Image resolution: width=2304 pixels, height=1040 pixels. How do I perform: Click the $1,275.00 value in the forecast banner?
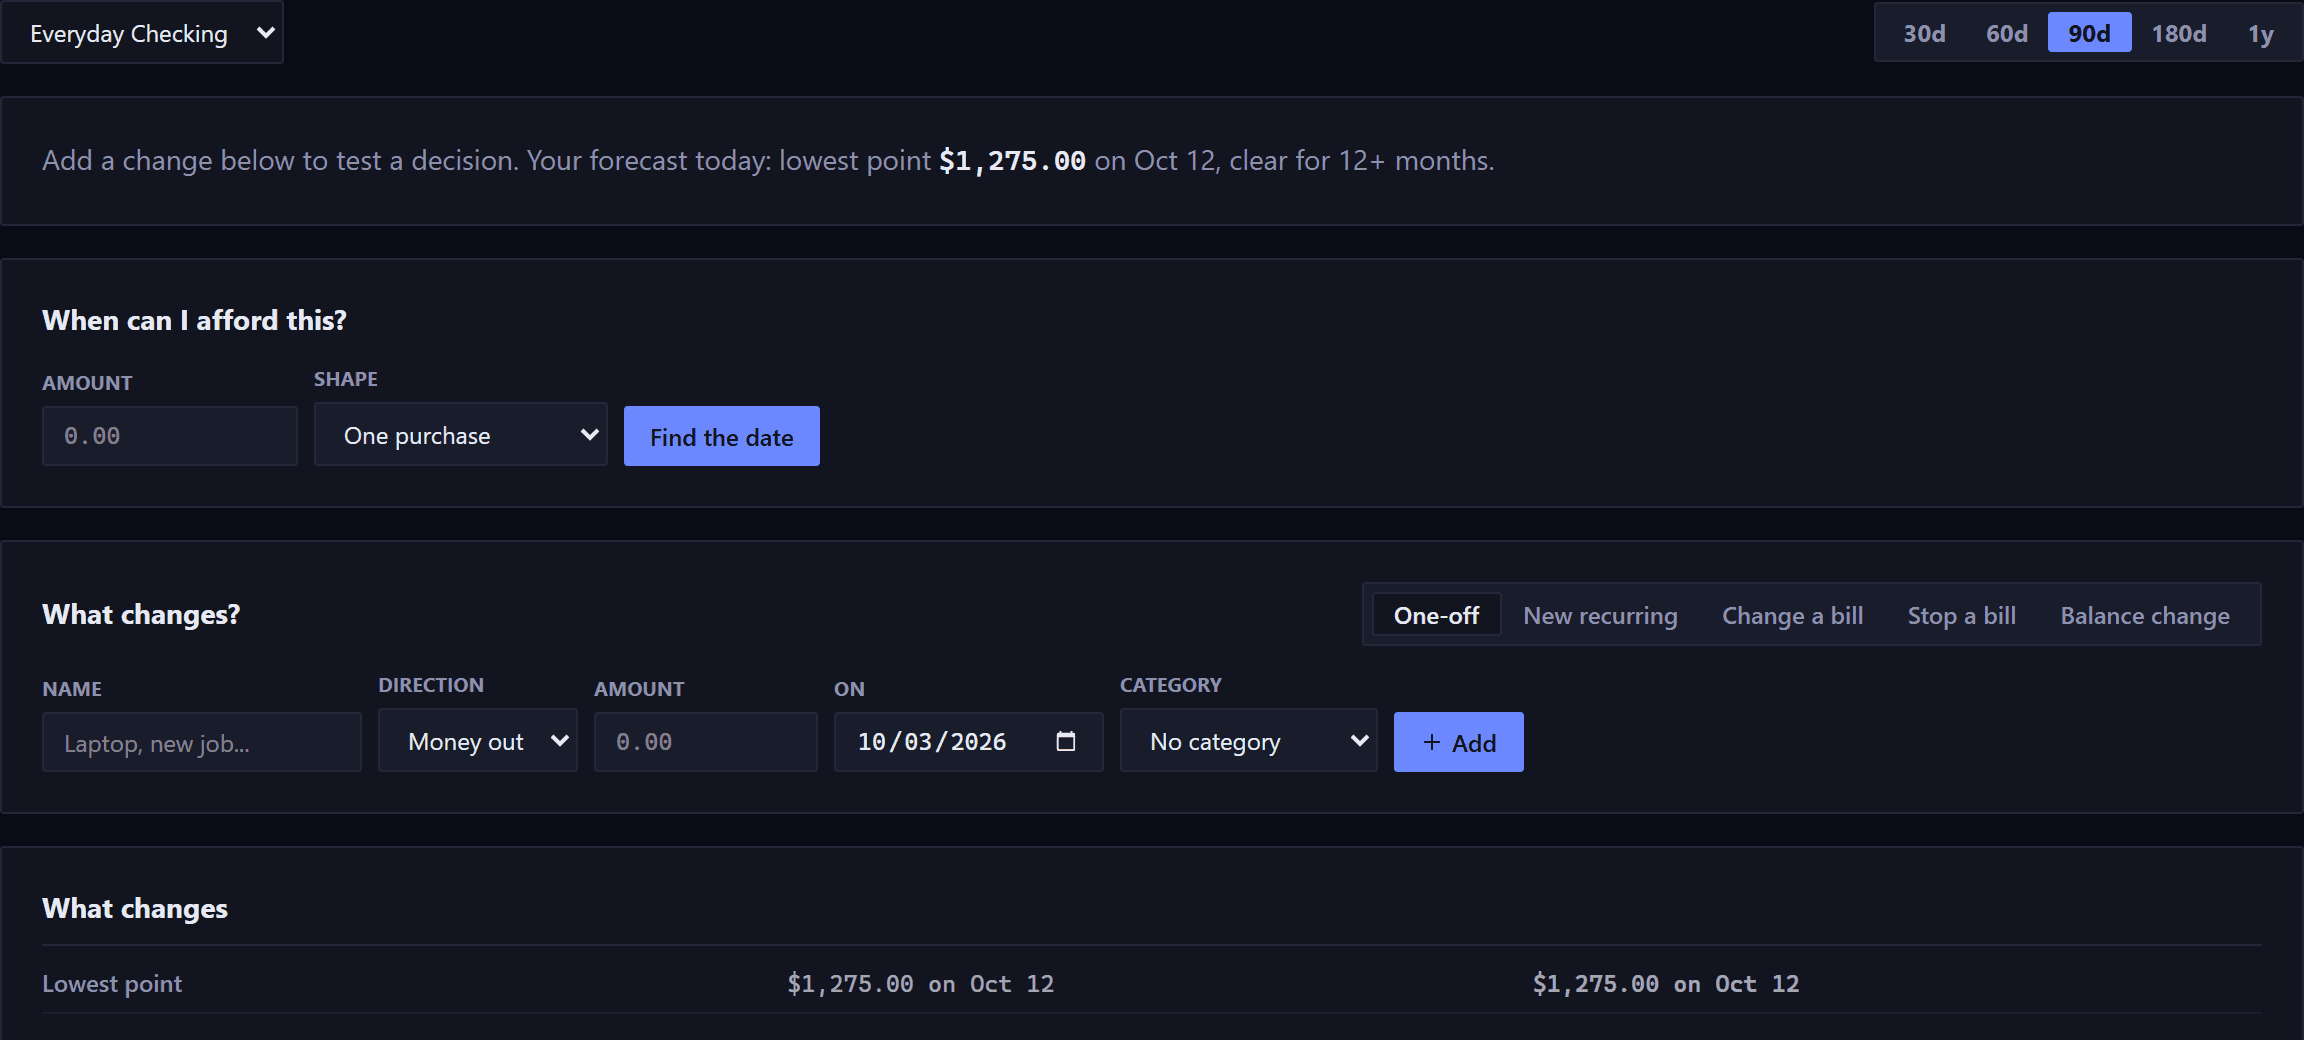click(1012, 161)
